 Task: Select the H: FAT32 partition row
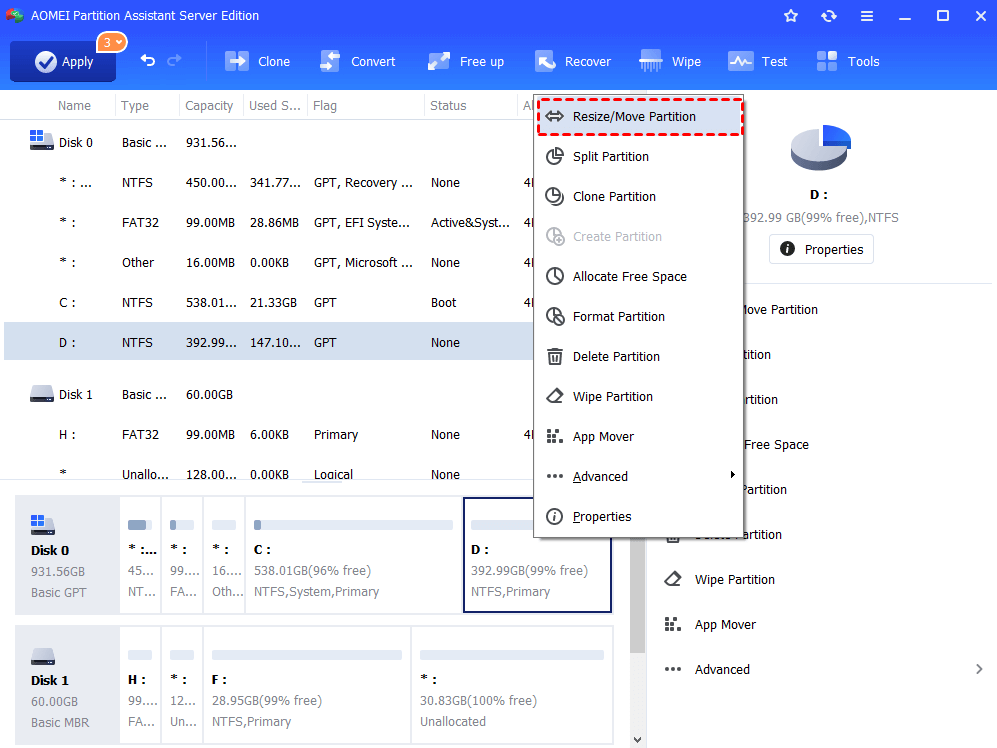click(268, 434)
